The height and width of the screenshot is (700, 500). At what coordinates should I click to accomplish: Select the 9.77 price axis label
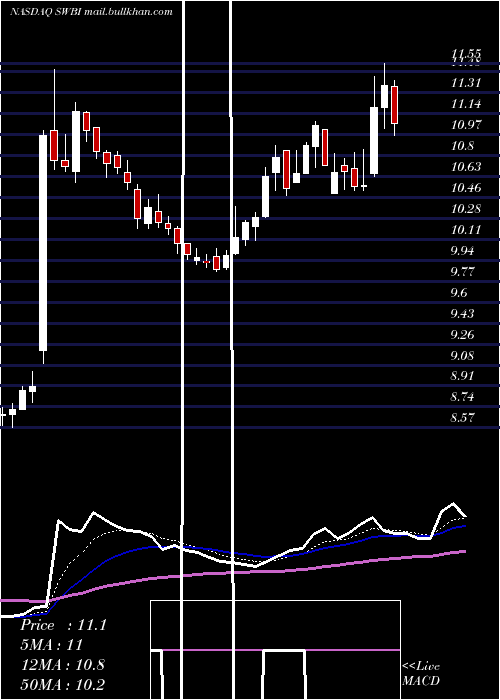point(462,271)
